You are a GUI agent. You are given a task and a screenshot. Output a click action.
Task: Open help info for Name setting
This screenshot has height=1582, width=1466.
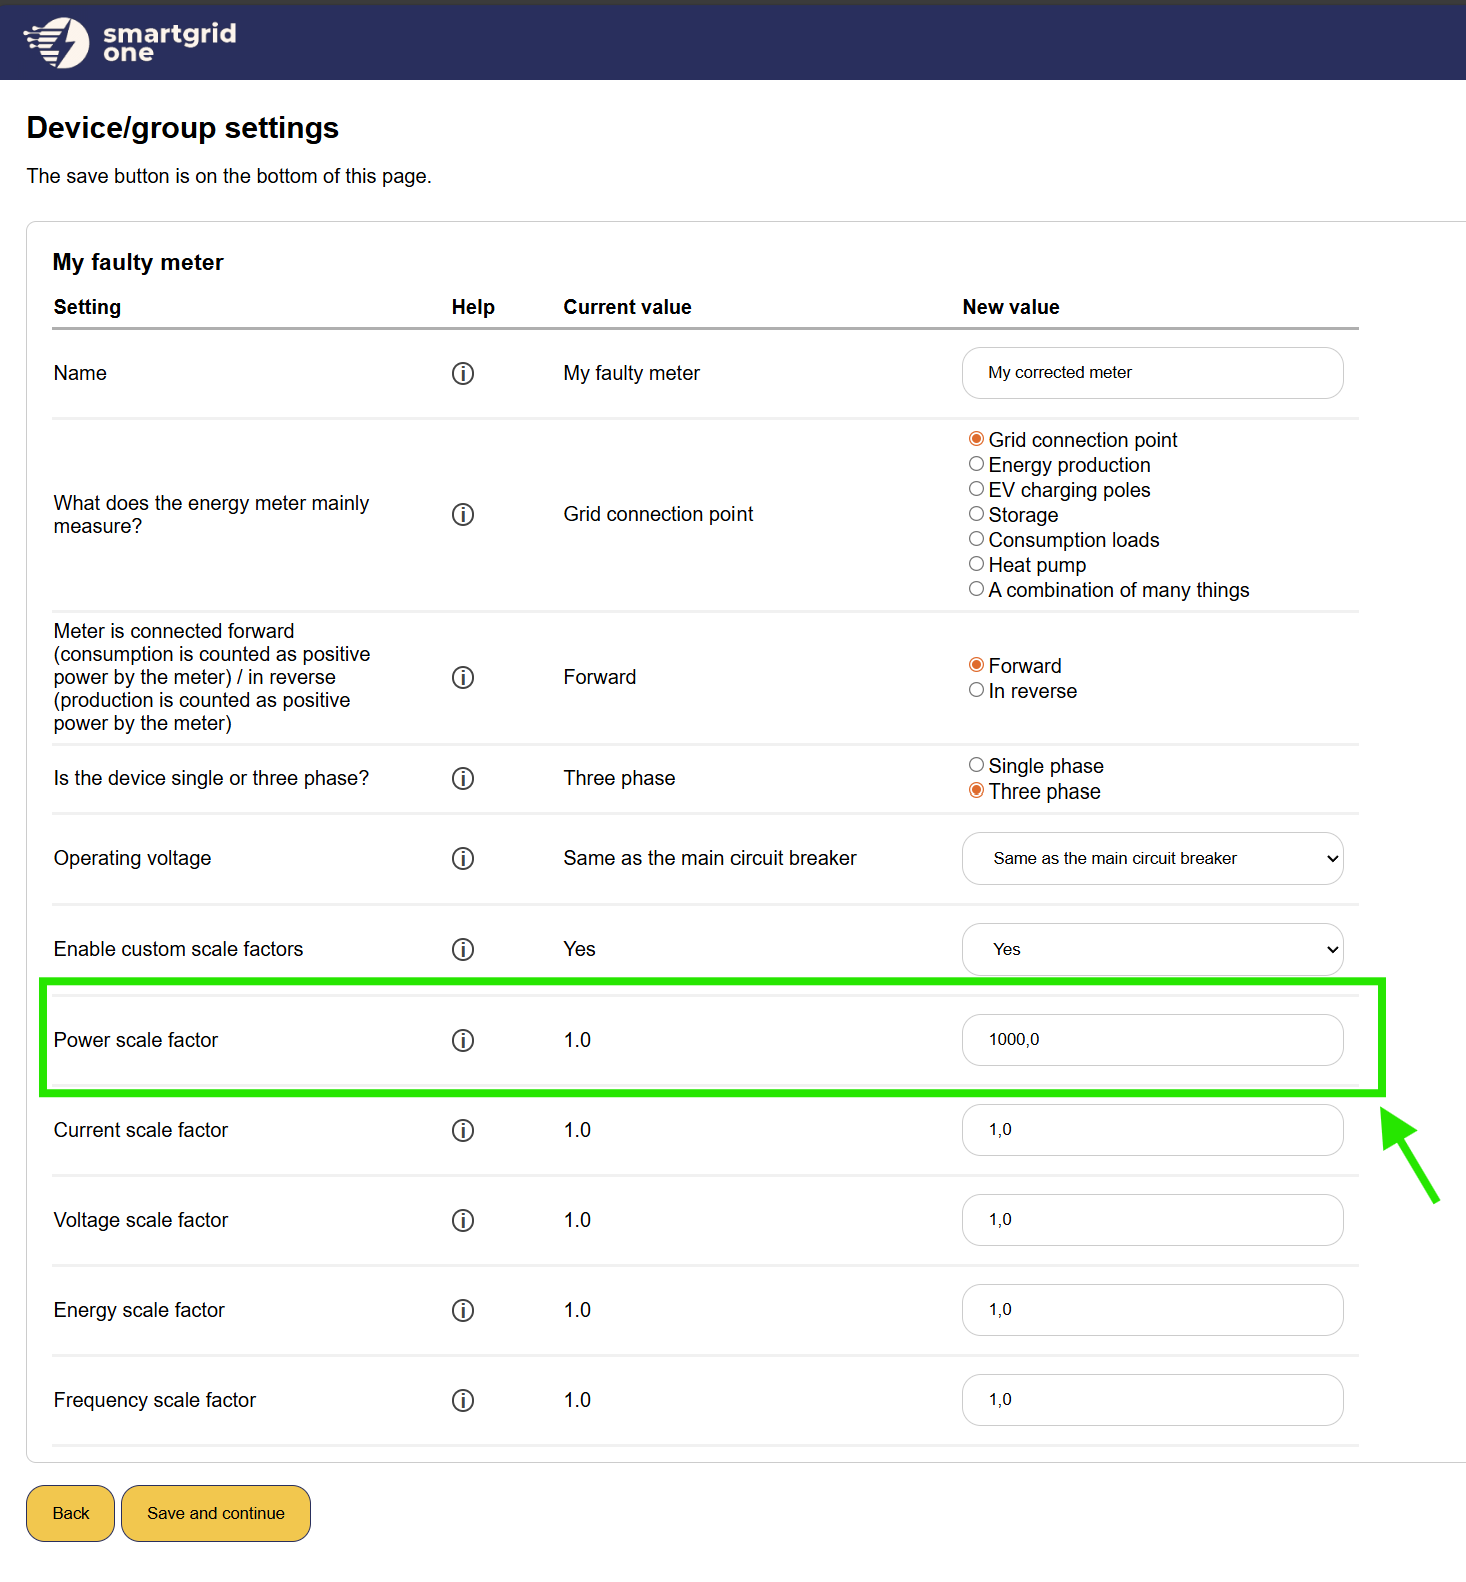462,373
